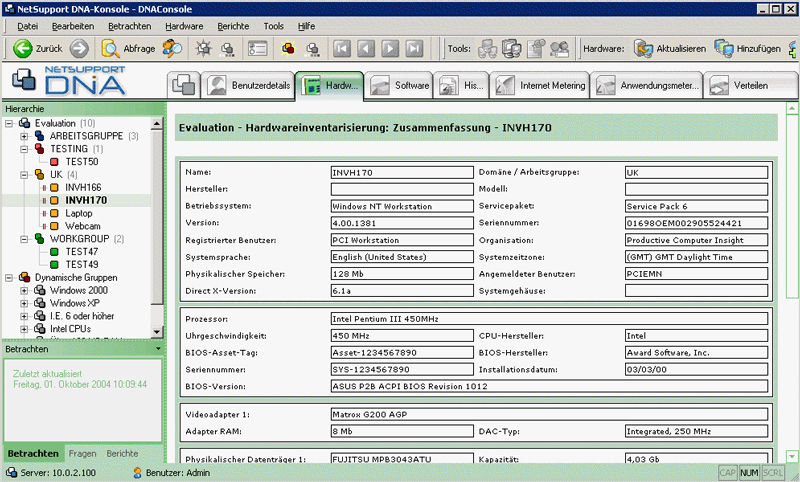Click the Servicepaket field Service Pack 6
Image resolution: width=800 pixels, height=482 pixels.
coord(696,206)
